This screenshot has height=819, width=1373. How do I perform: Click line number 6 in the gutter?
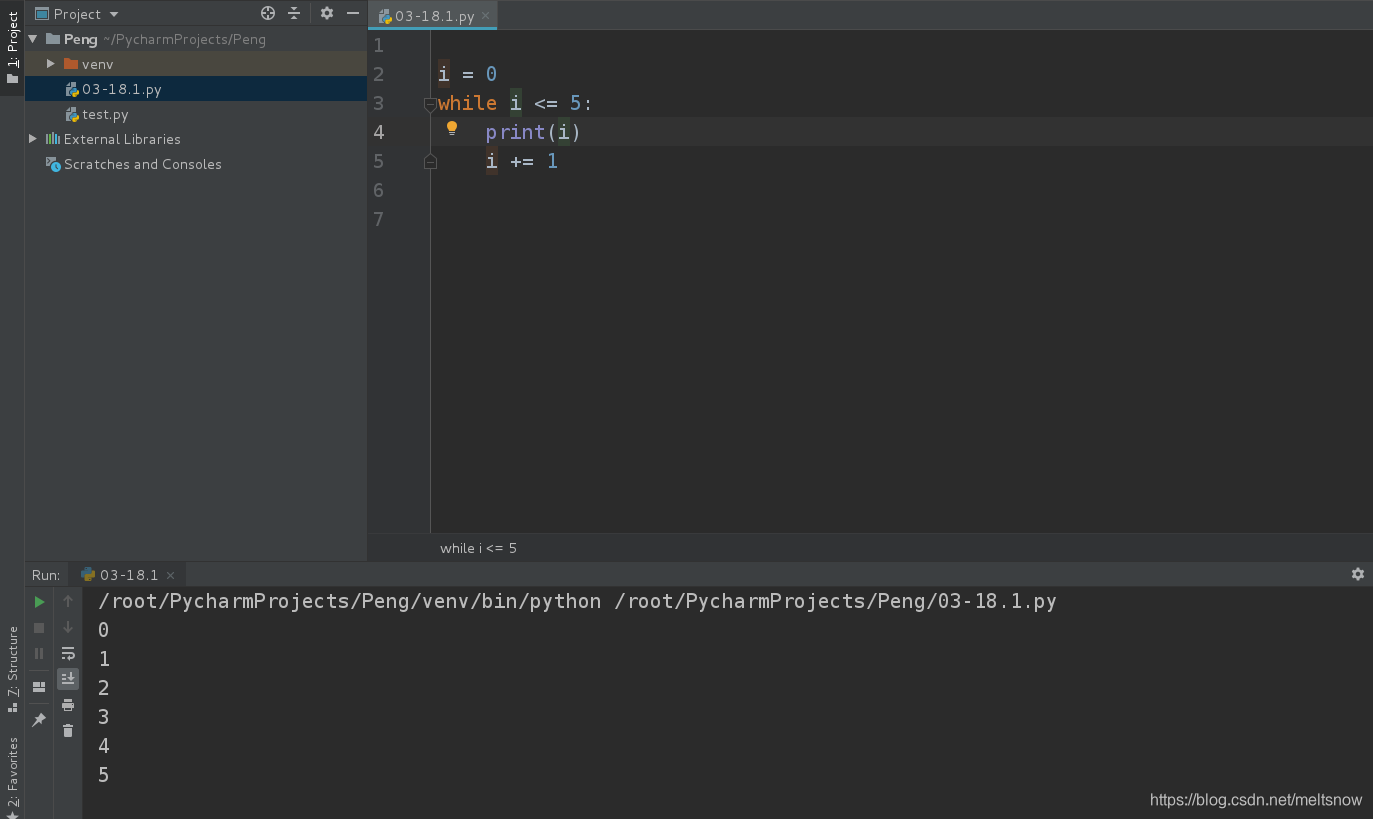(x=378, y=190)
